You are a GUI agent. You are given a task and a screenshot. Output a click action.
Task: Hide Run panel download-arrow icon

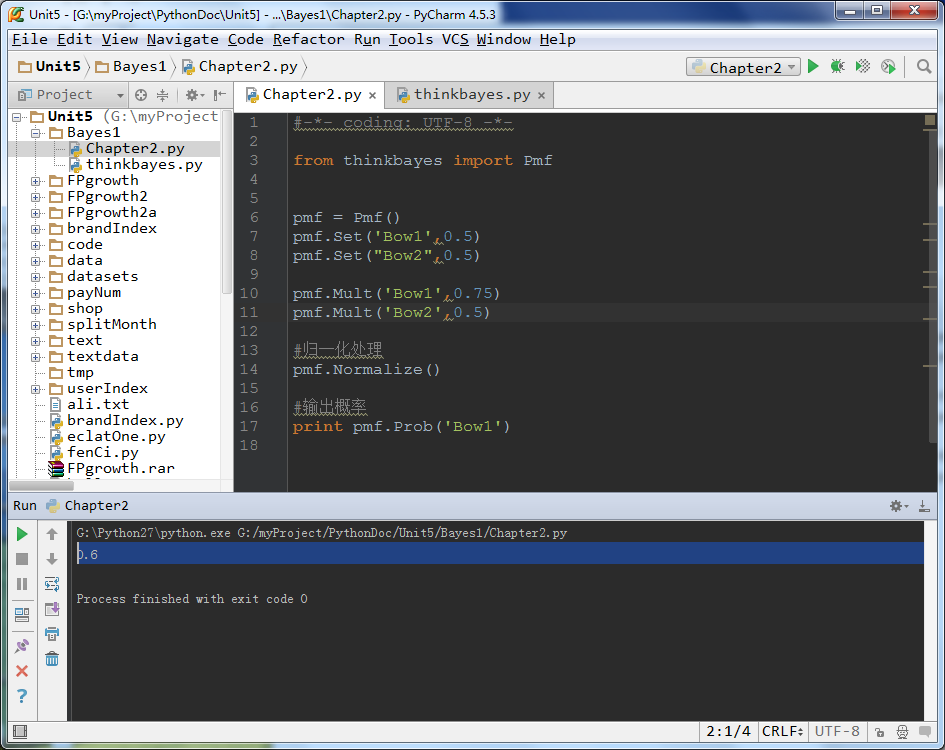point(924,506)
